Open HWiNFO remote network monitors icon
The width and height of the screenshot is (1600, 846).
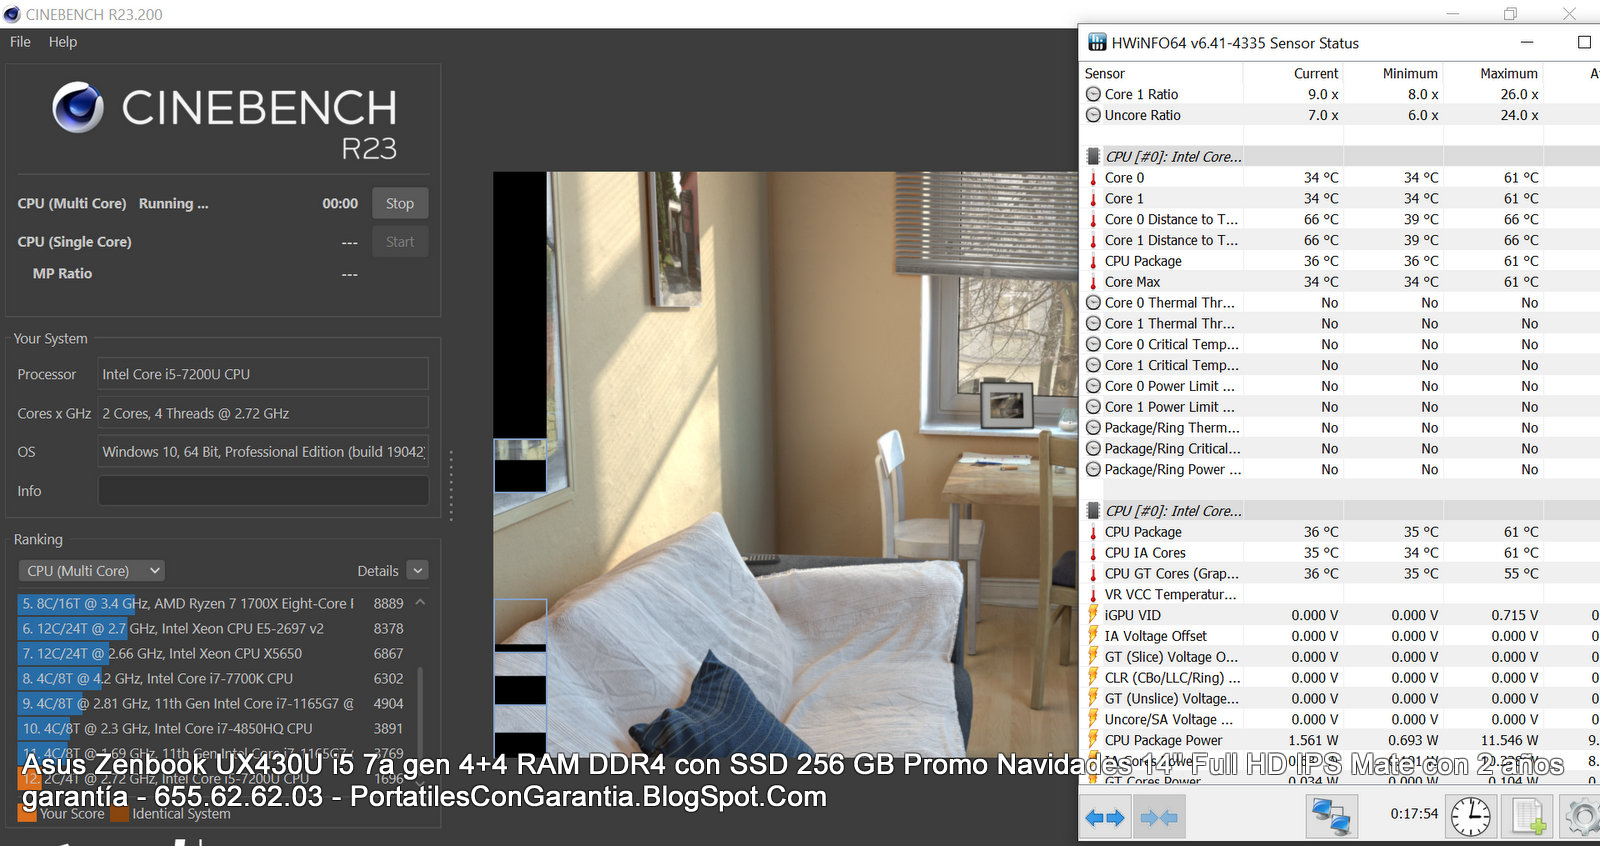pyautogui.click(x=1331, y=816)
